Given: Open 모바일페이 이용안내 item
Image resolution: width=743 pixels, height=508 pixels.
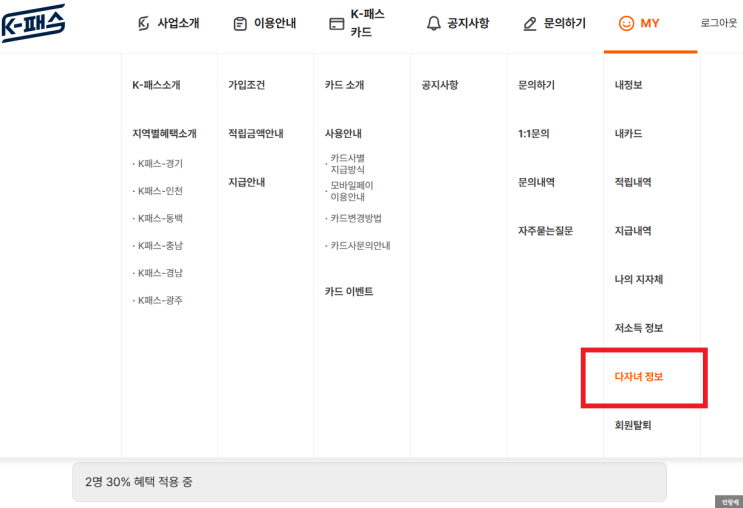Looking at the screenshot, I should point(352,191).
